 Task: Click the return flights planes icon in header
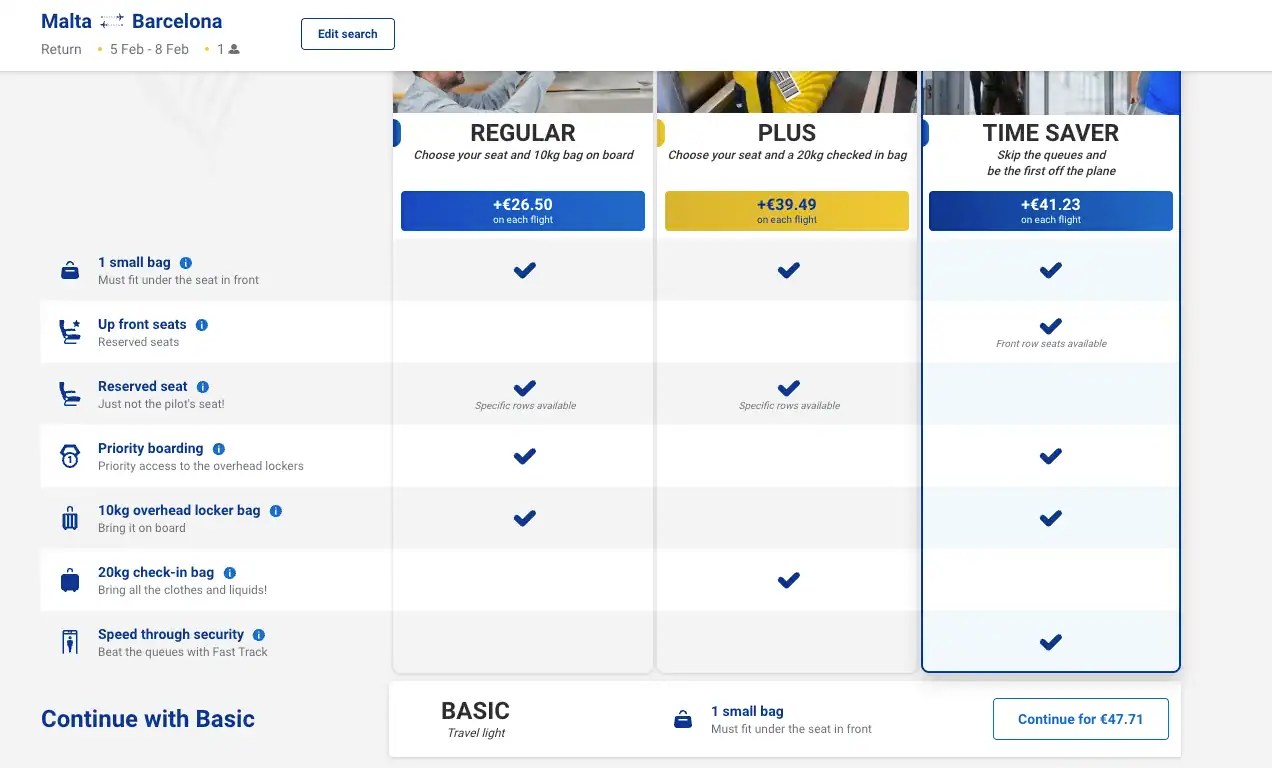(112, 21)
